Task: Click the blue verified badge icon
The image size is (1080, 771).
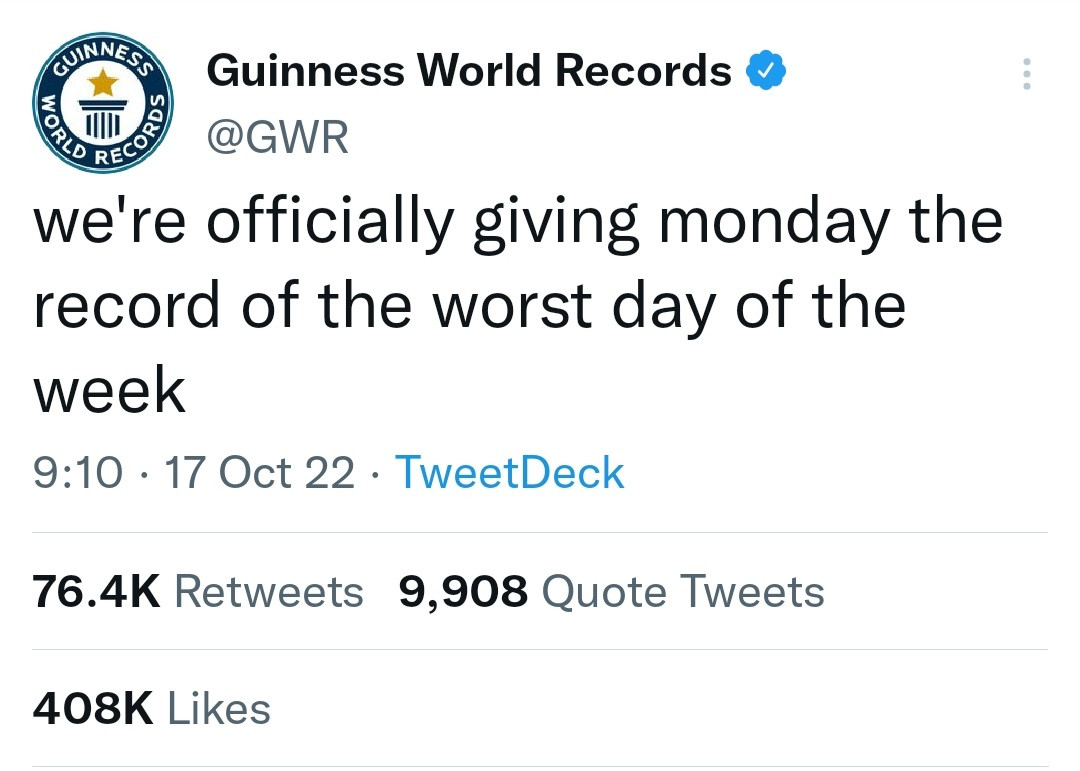Action: (x=767, y=73)
